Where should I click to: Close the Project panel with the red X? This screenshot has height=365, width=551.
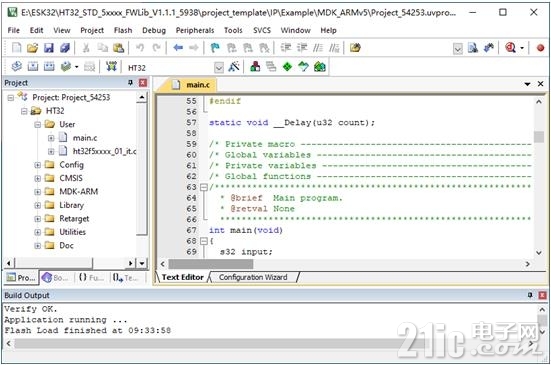[x=143, y=83]
